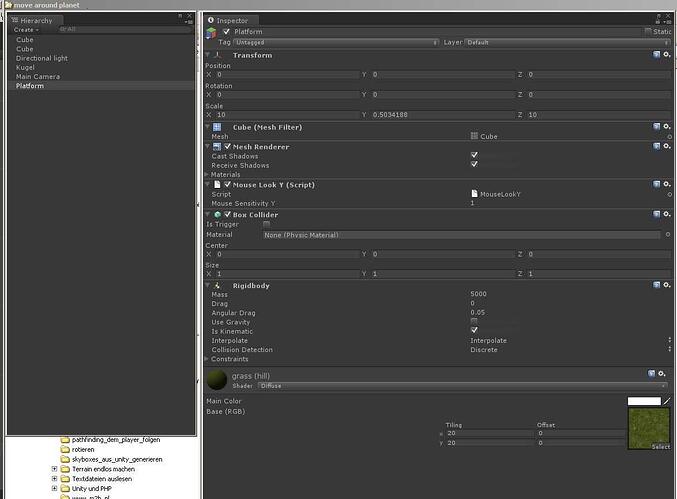Collapse the Transform component foldout arrow
The image size is (677, 499).
coord(208,55)
